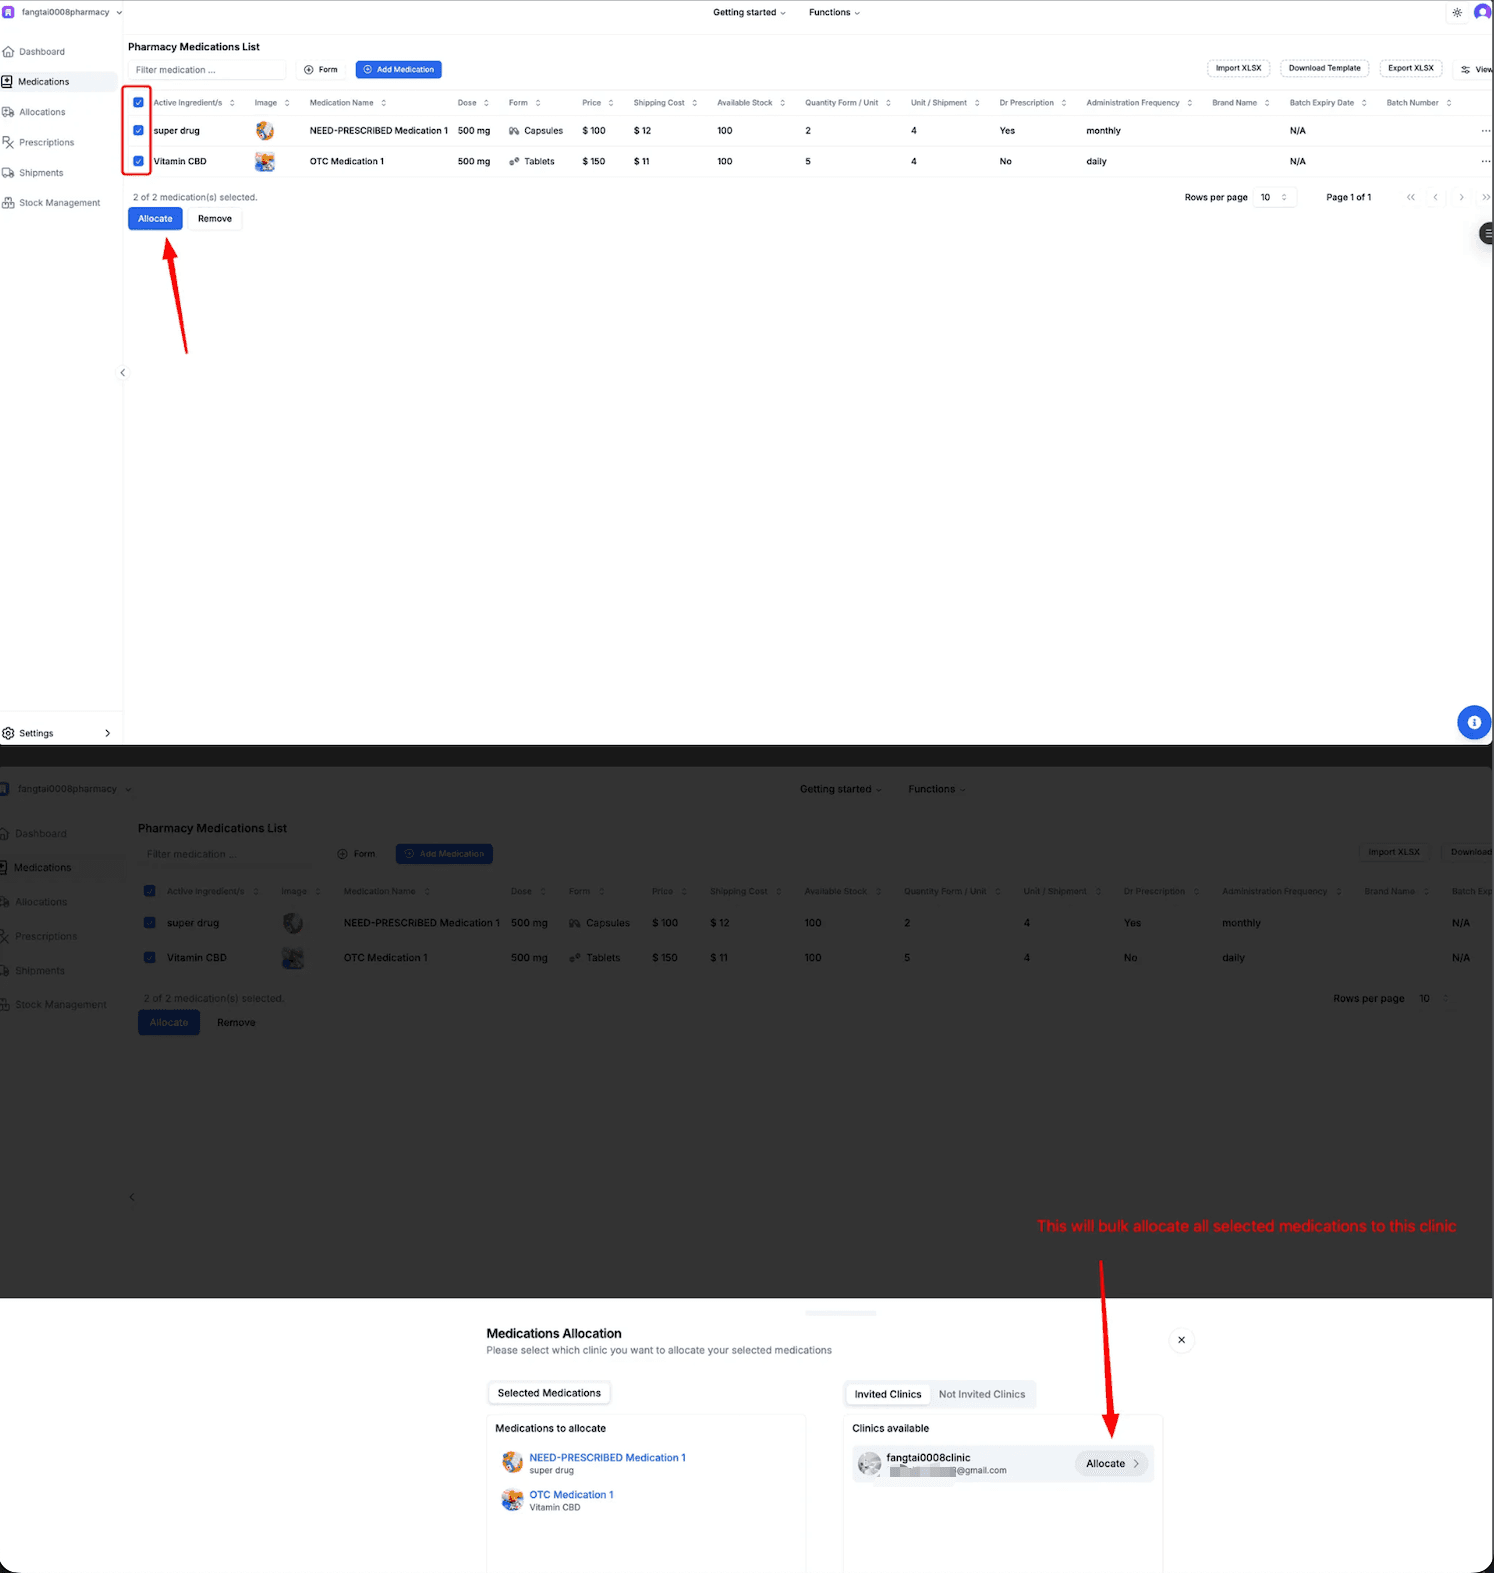
Task: Open OTC Medication 1 link in dialog
Action: (571, 1495)
